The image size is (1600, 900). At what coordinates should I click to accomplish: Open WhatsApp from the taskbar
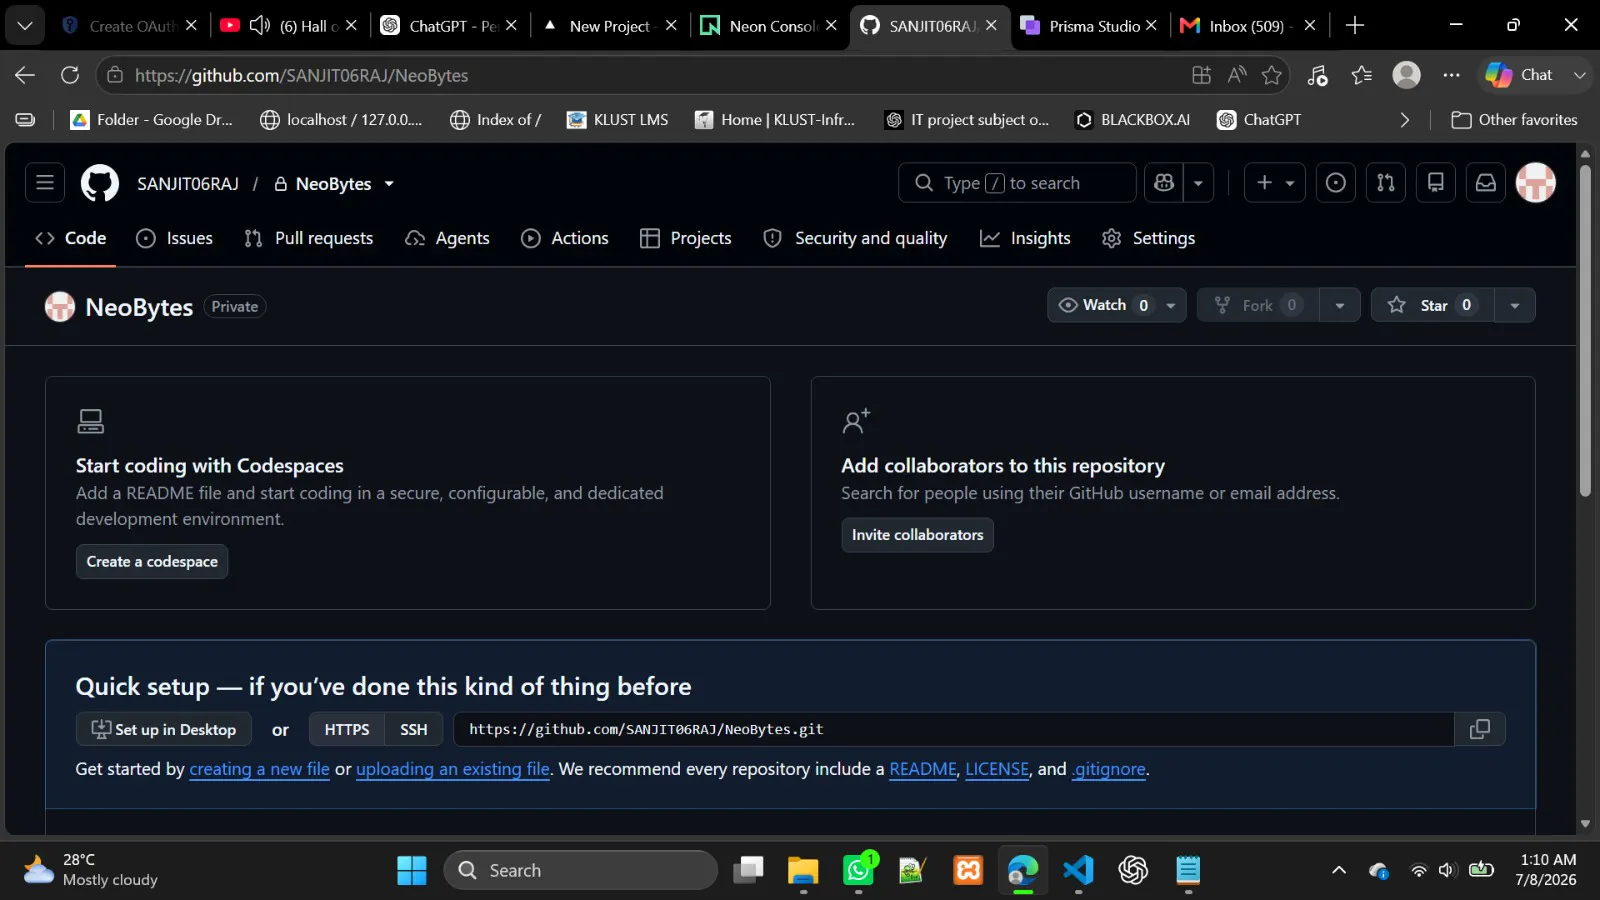click(858, 870)
